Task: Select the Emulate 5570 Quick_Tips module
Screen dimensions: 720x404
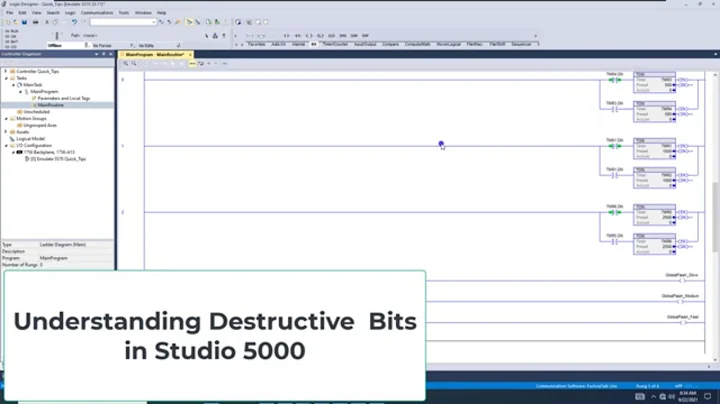Action: pos(58,159)
